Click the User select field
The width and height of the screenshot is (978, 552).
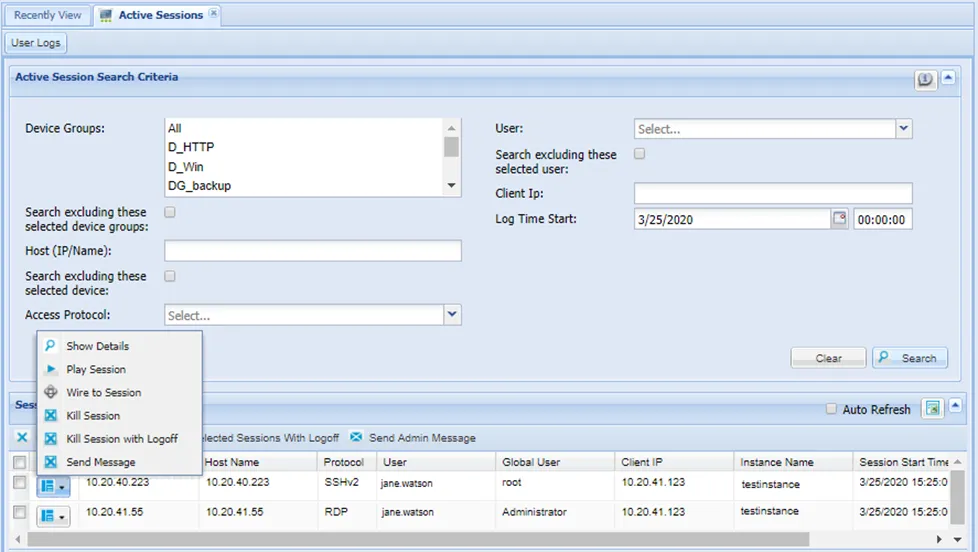pos(765,129)
